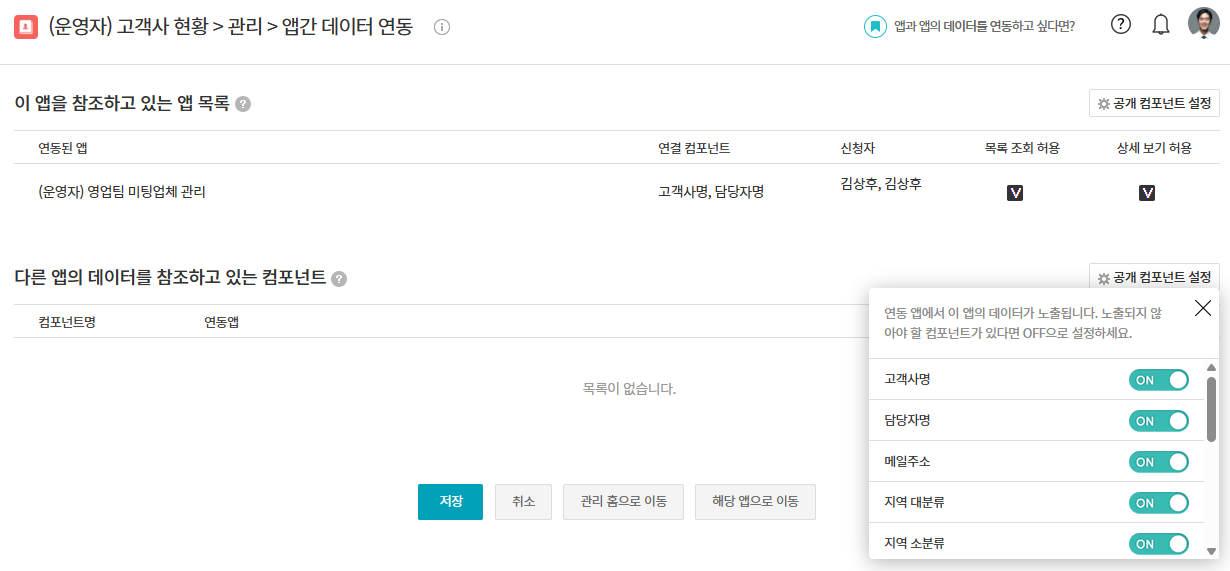The image size is (1230, 571).
Task: Click the blue 저장 button
Action: pos(450,502)
